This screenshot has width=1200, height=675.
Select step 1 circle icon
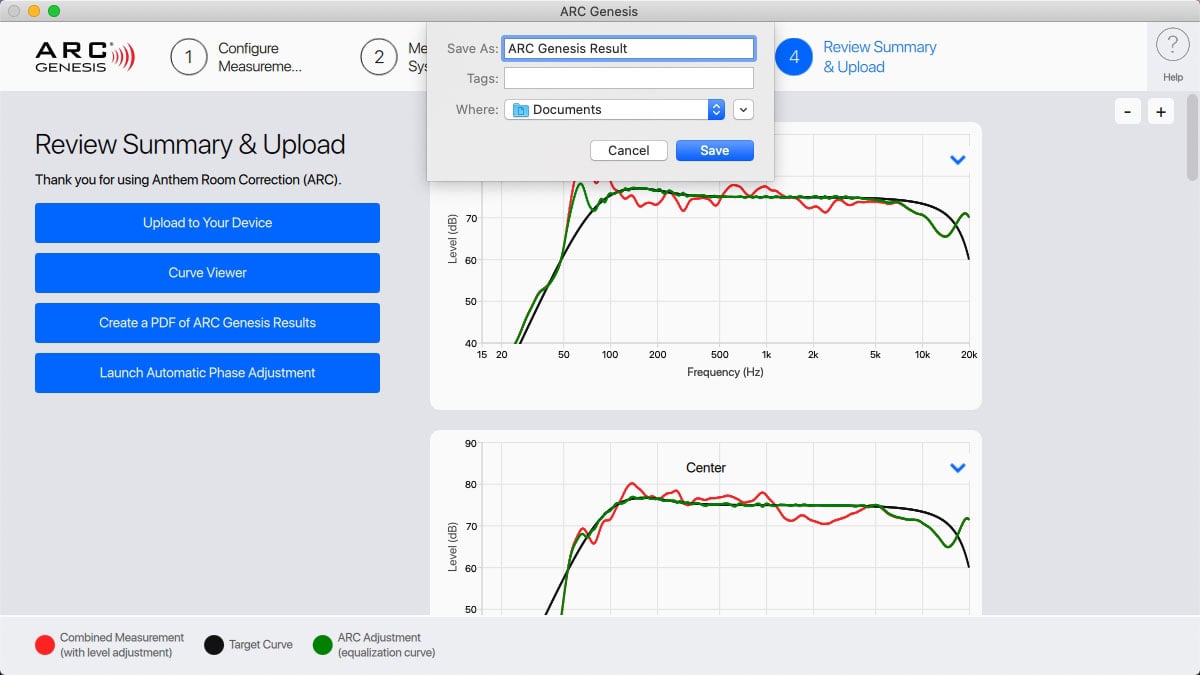(188, 57)
